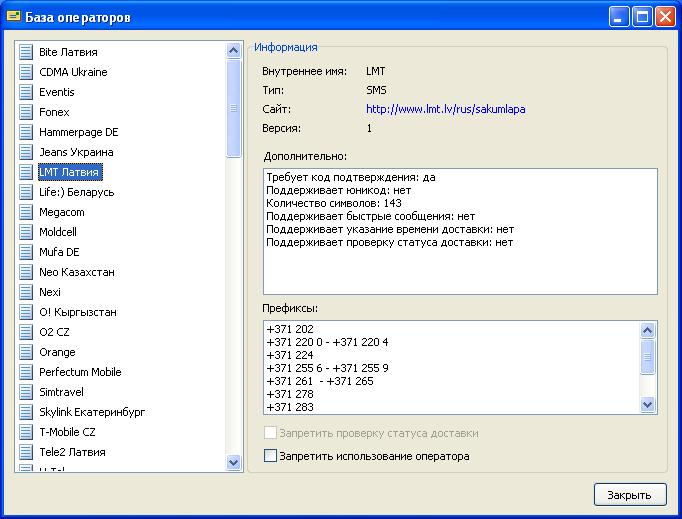This screenshot has width=682, height=519.
Task: Click the Количество символов: 143 line
Action: [334, 203]
